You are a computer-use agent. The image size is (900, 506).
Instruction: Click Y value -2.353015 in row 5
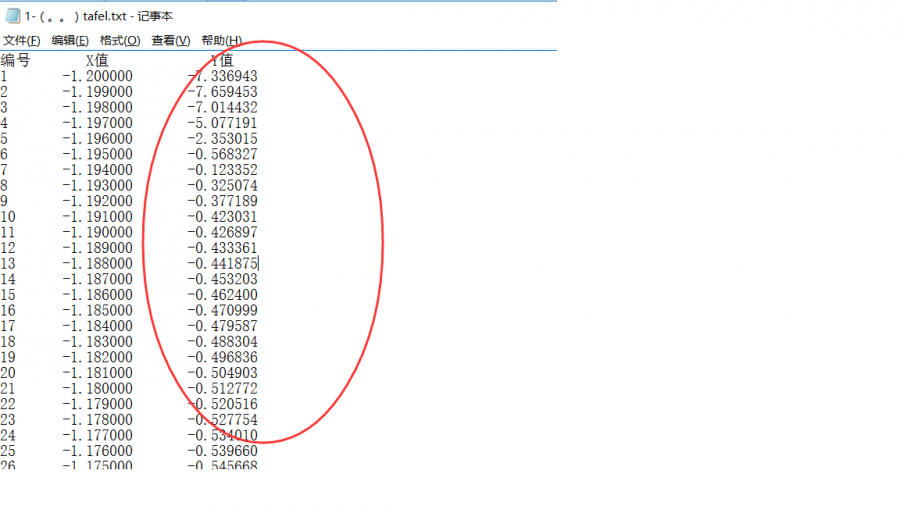pos(223,139)
